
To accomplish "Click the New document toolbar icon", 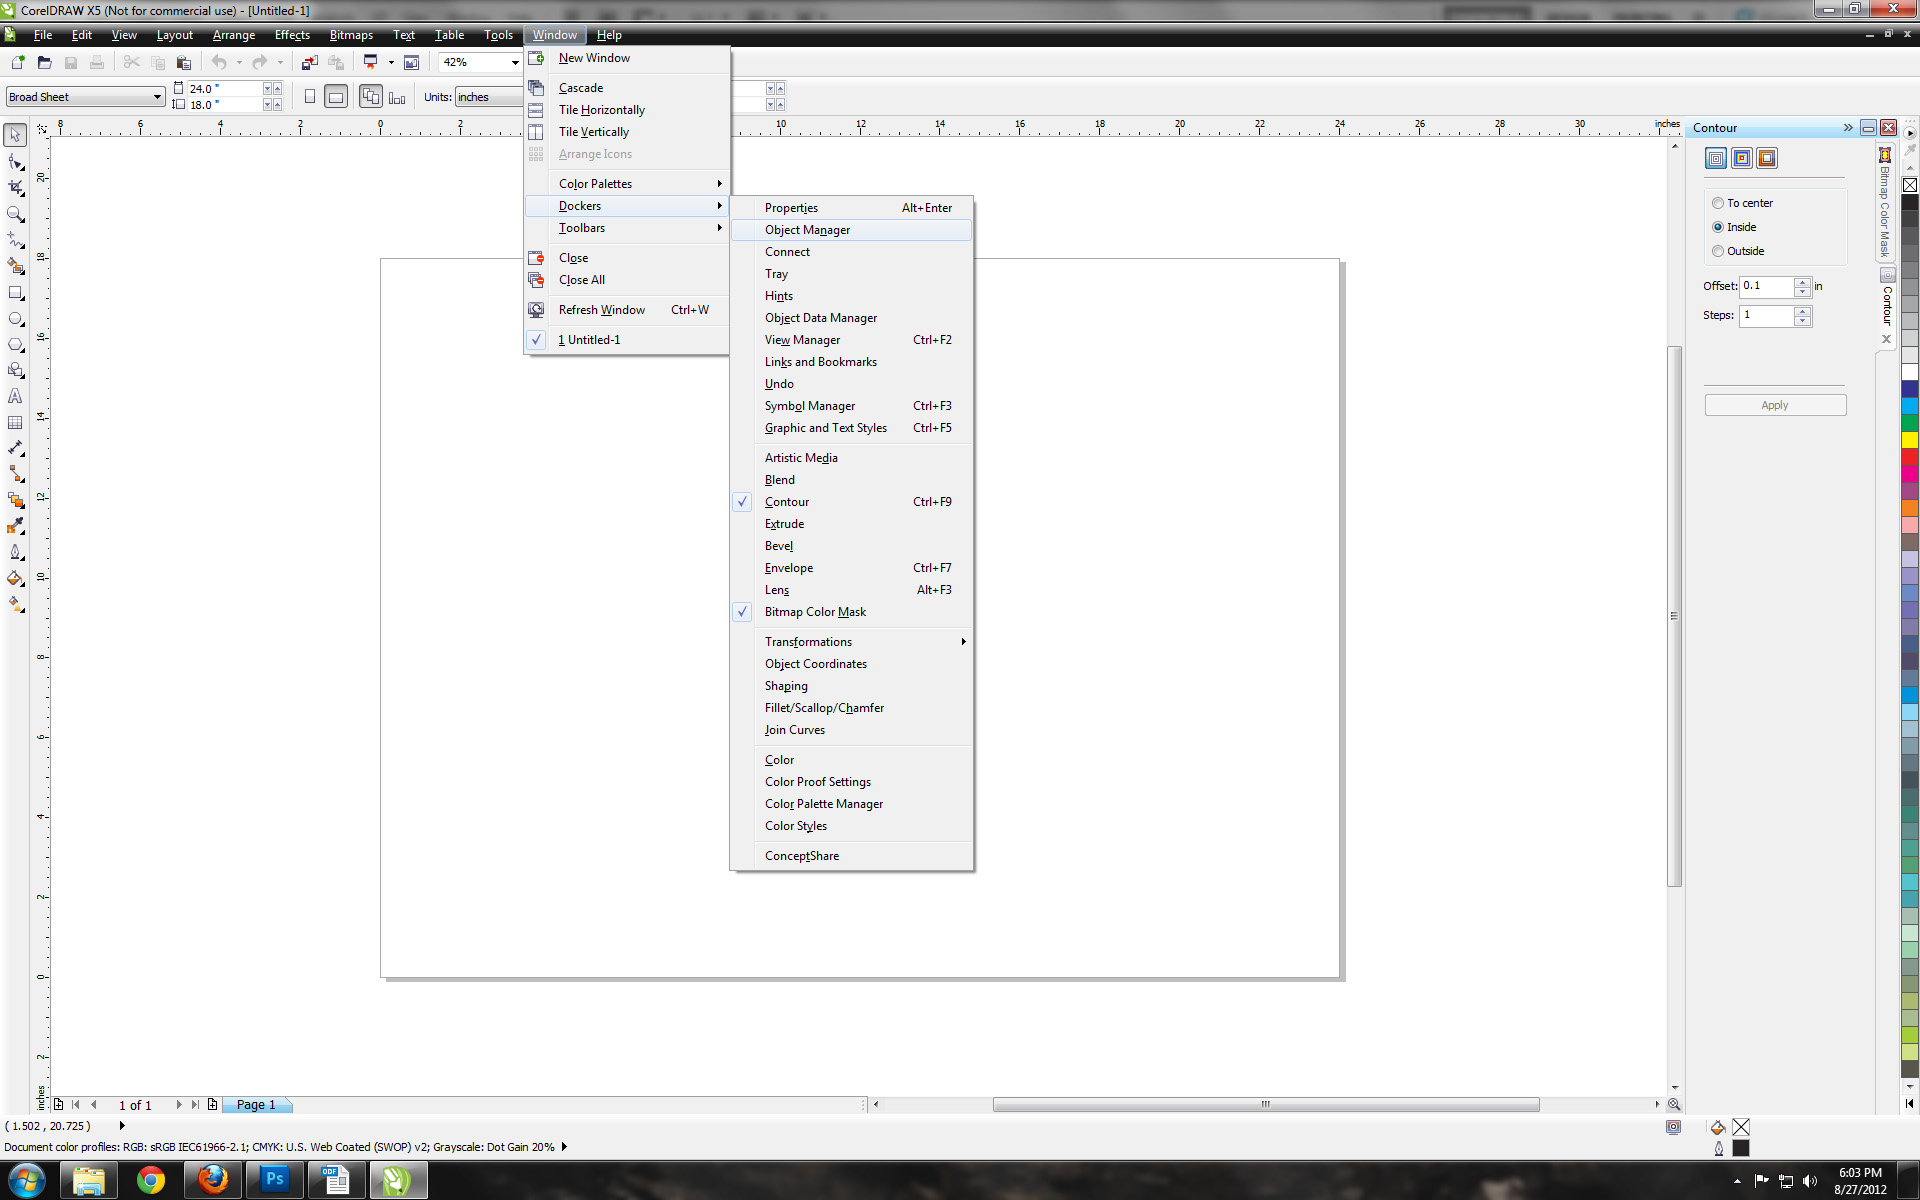I will coord(18,62).
